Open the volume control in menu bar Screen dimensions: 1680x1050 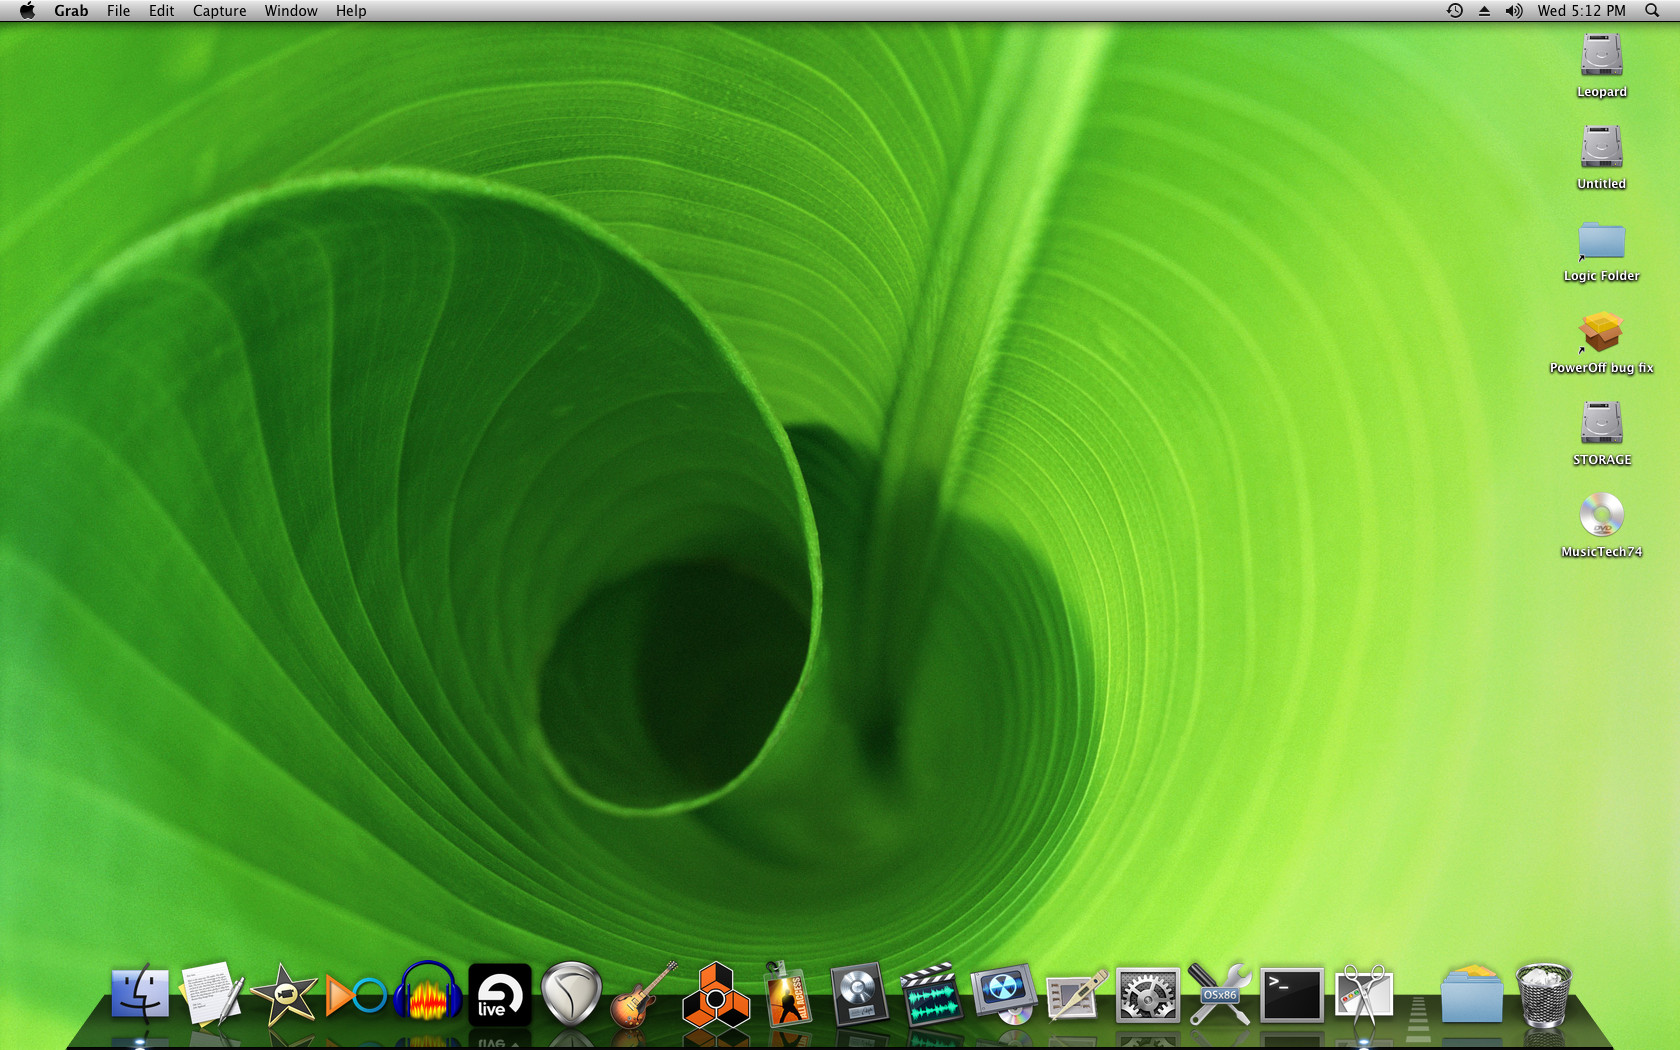pos(1513,11)
